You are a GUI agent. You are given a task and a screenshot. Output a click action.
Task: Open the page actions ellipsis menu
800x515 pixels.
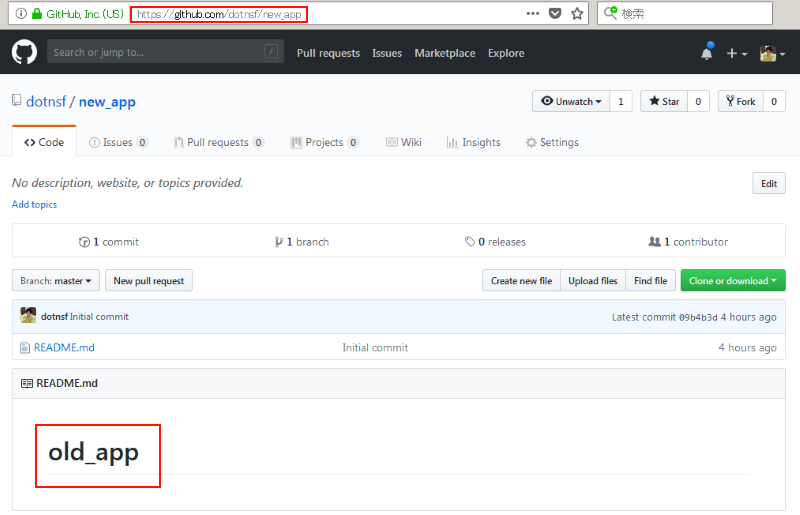point(533,14)
